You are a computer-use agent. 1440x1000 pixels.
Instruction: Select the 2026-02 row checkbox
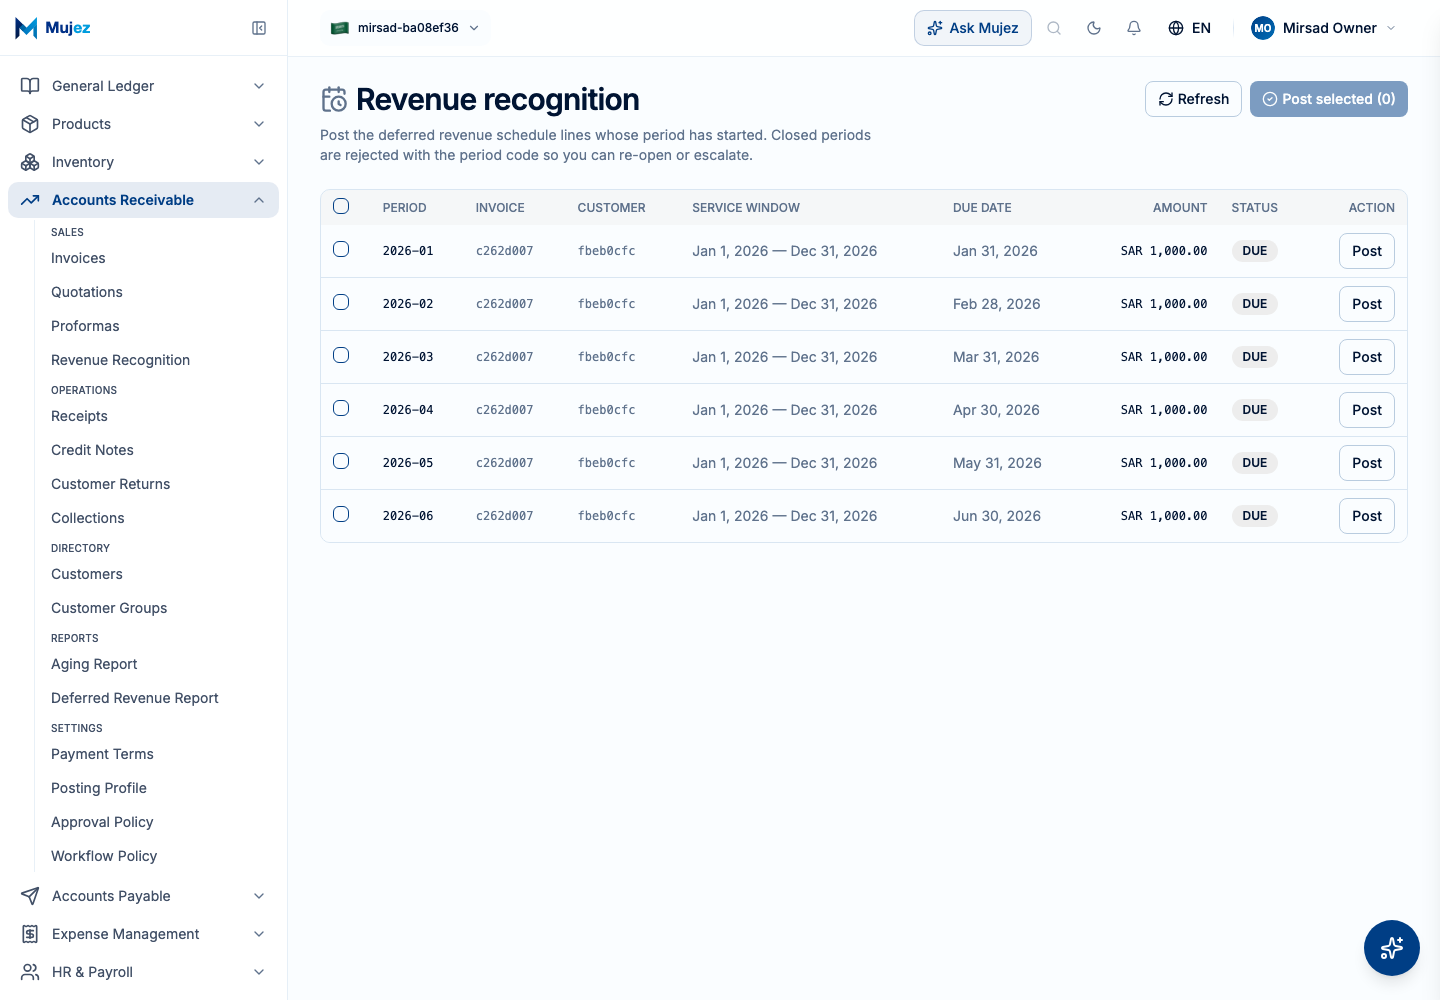(341, 302)
